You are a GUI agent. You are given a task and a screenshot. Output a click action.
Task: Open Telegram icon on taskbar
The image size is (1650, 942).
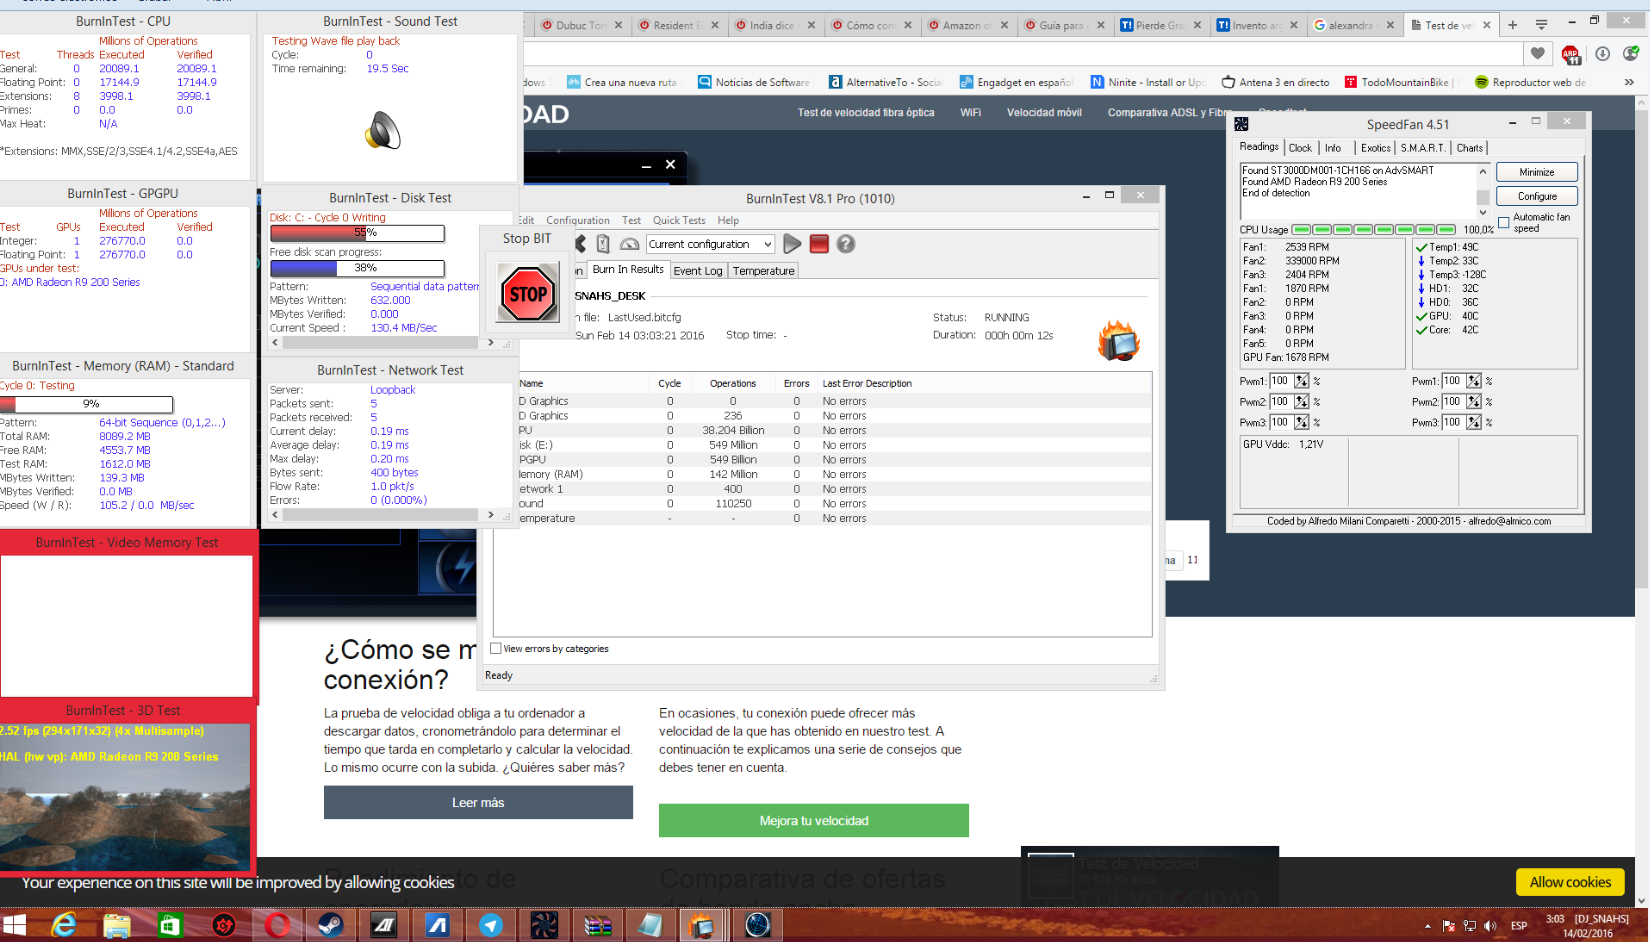(490, 925)
